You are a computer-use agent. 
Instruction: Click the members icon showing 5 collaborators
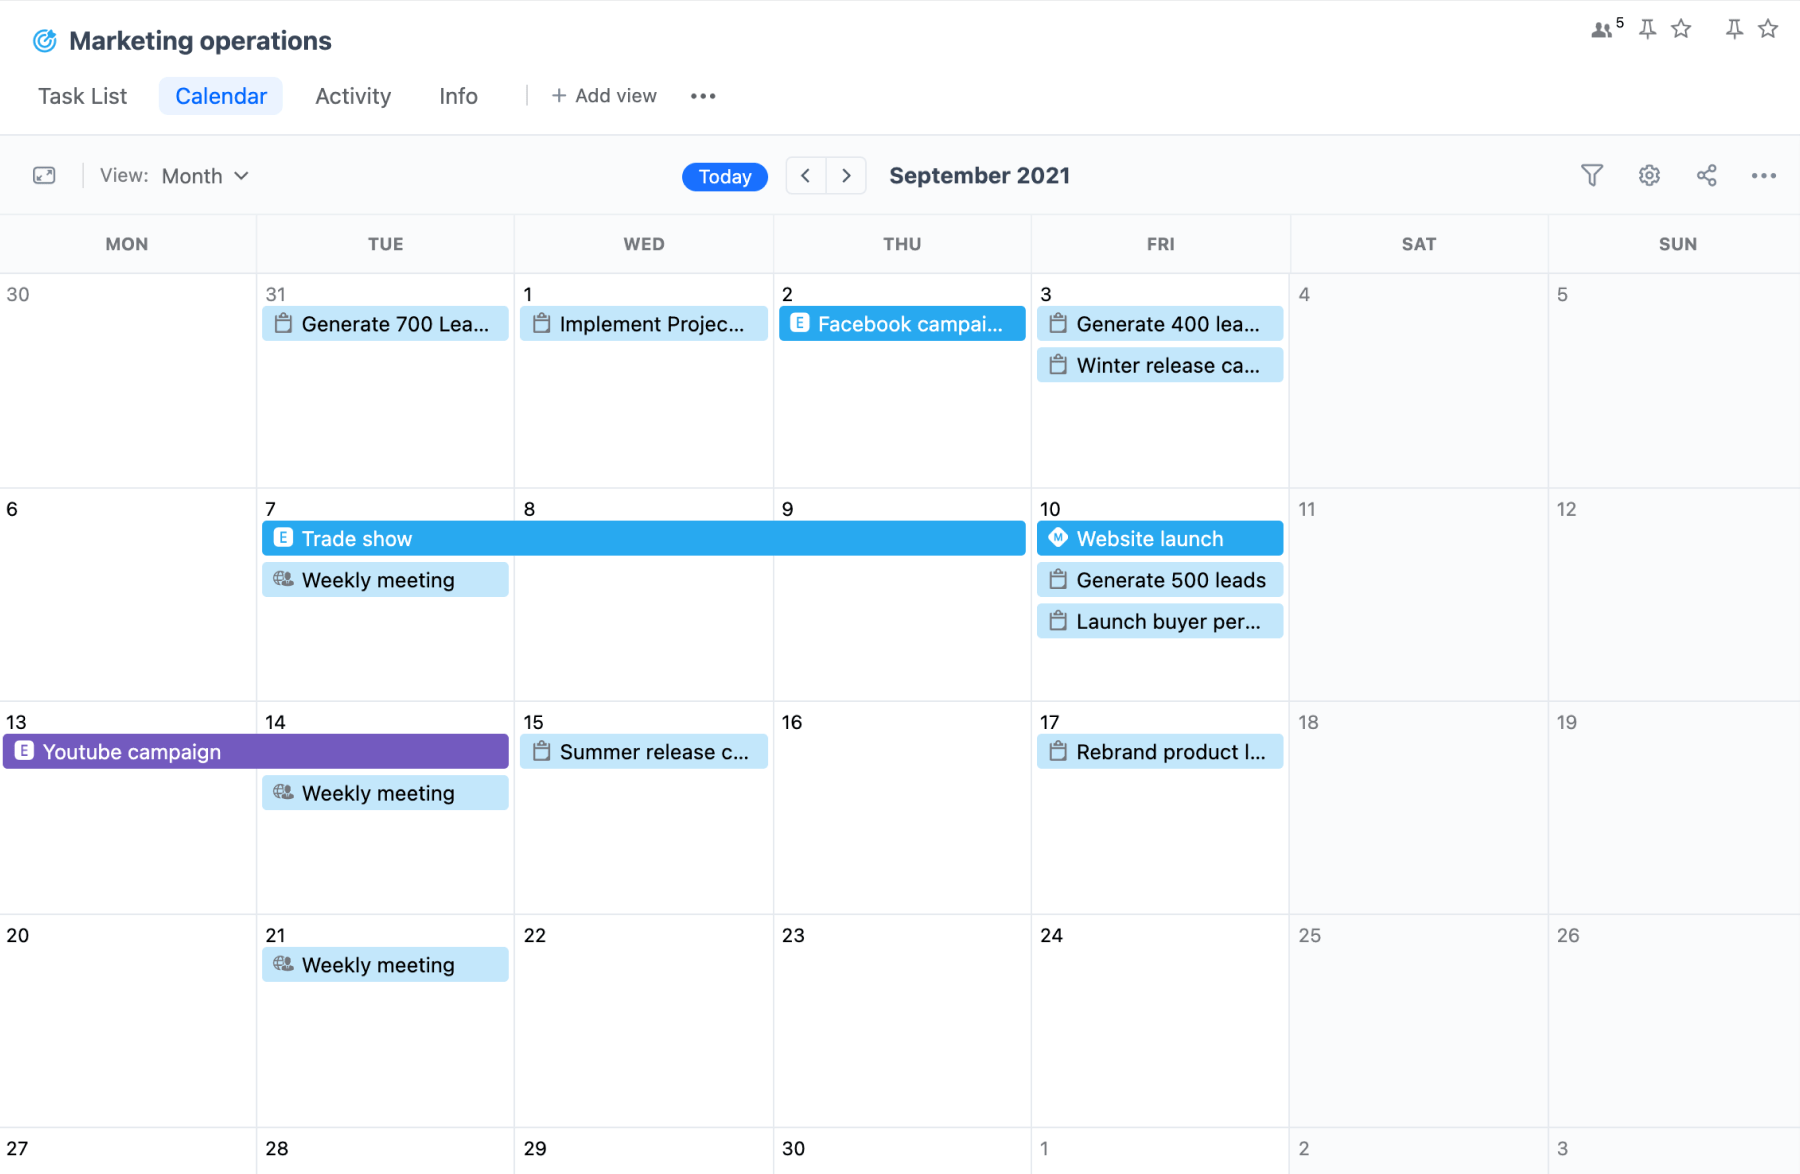pyautogui.click(x=1601, y=30)
